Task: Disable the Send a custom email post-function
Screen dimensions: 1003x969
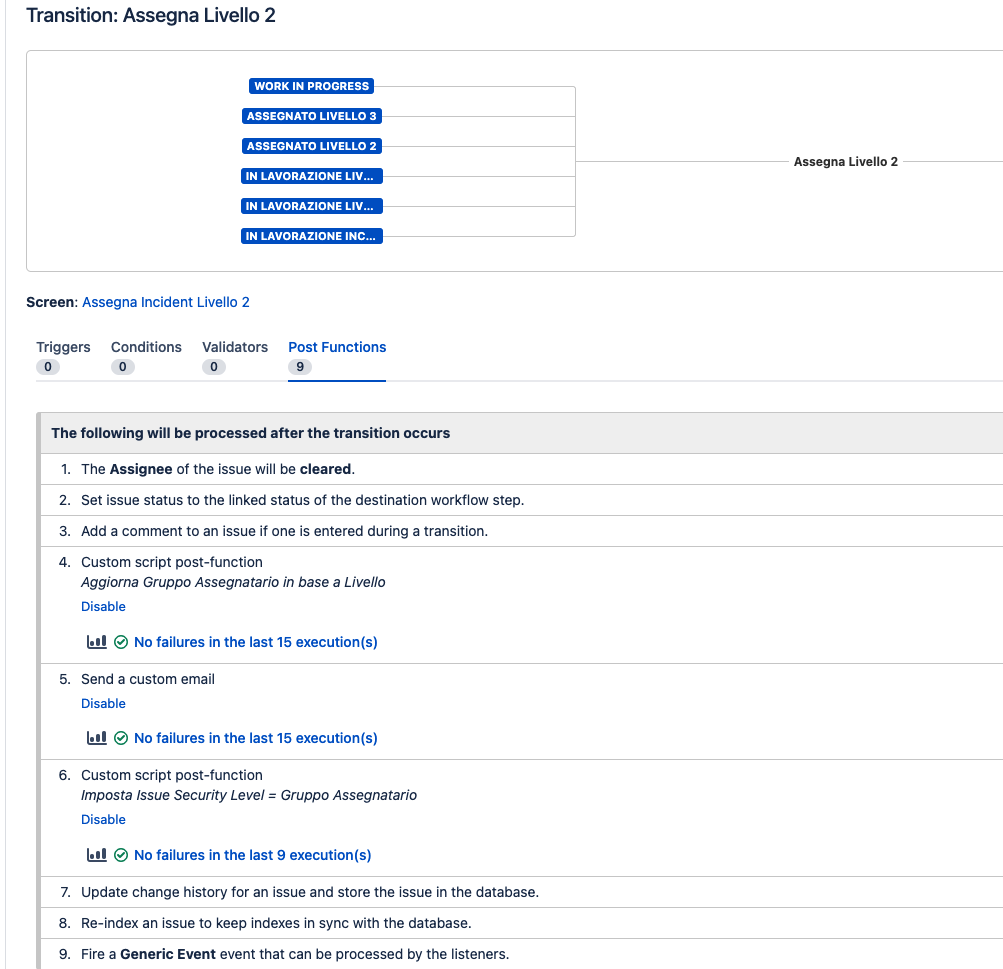Action: click(x=103, y=703)
